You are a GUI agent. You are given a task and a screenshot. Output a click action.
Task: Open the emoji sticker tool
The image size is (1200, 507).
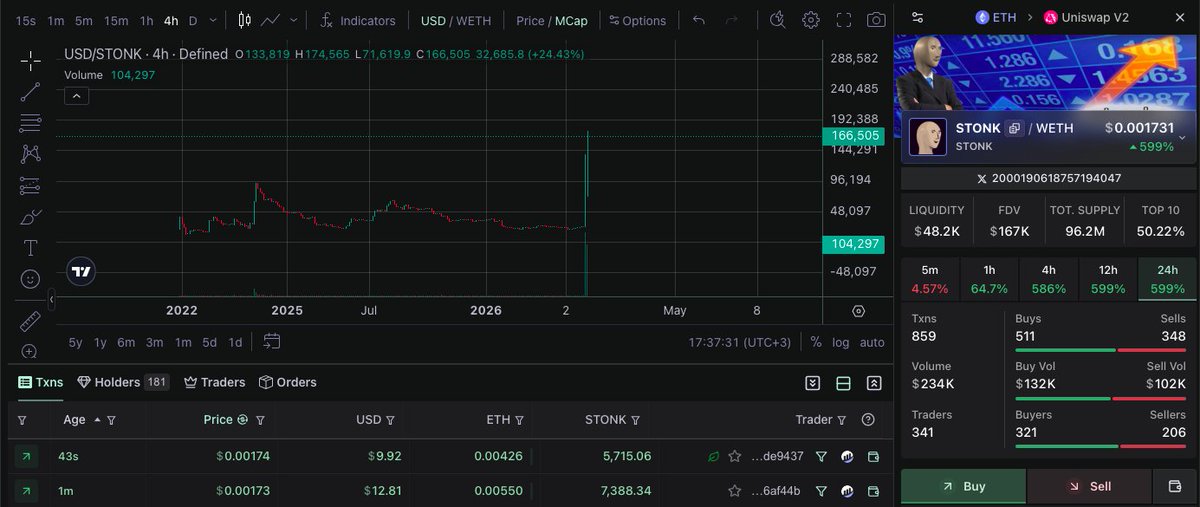(30, 278)
